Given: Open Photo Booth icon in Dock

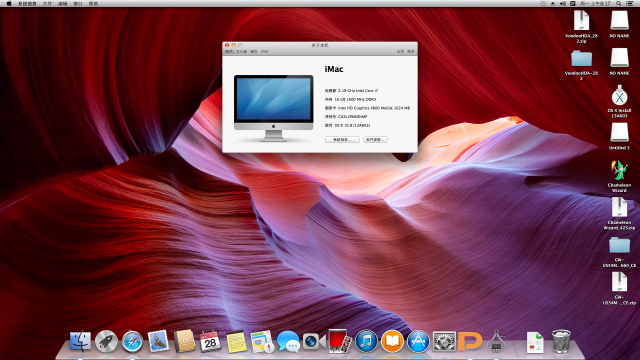Looking at the screenshot, I should (340, 341).
